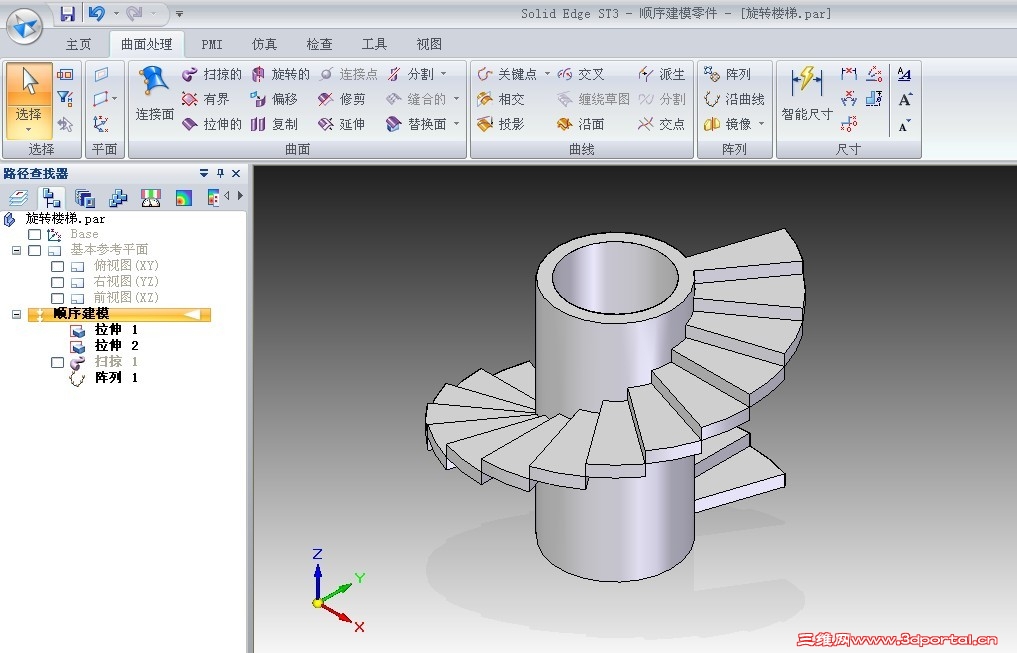Screen dimensions: 1017x653
Task: Switch to the 曲面处理 ribbon tab
Action: pyautogui.click(x=147, y=44)
